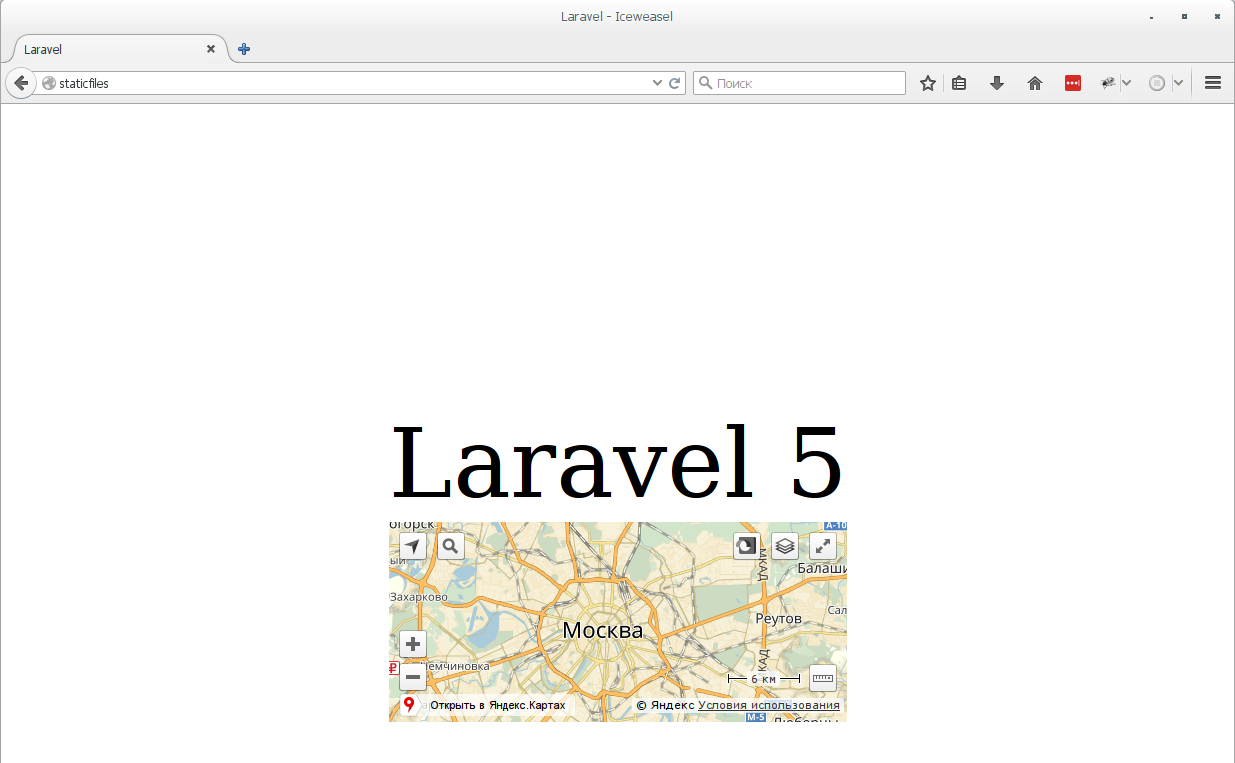Focus the address bar showing staticfiles
The height and width of the screenshot is (763, 1235).
(345, 84)
